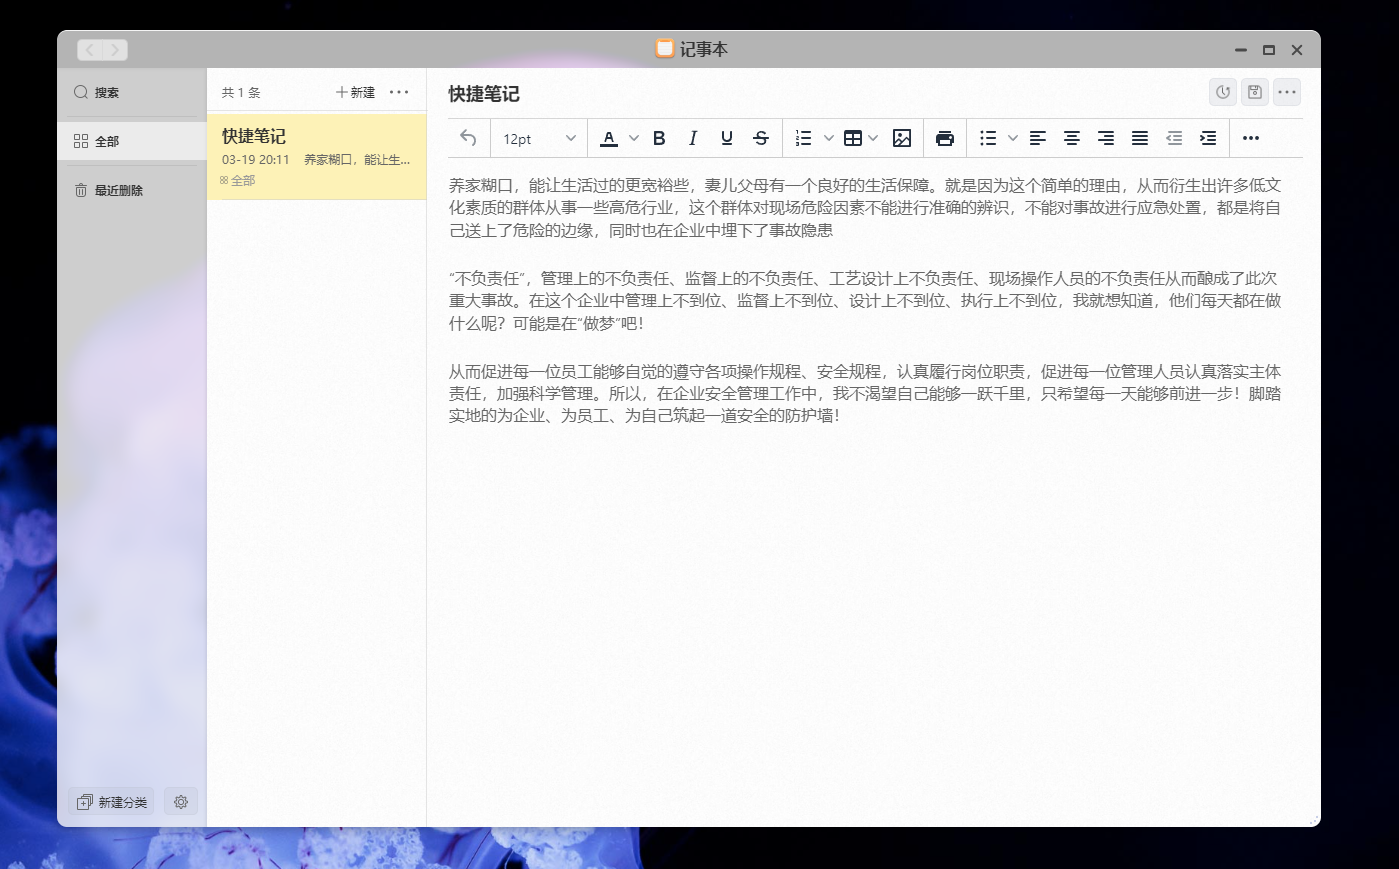Toggle bold formatting in the toolbar
This screenshot has width=1399, height=869.
pyautogui.click(x=658, y=138)
